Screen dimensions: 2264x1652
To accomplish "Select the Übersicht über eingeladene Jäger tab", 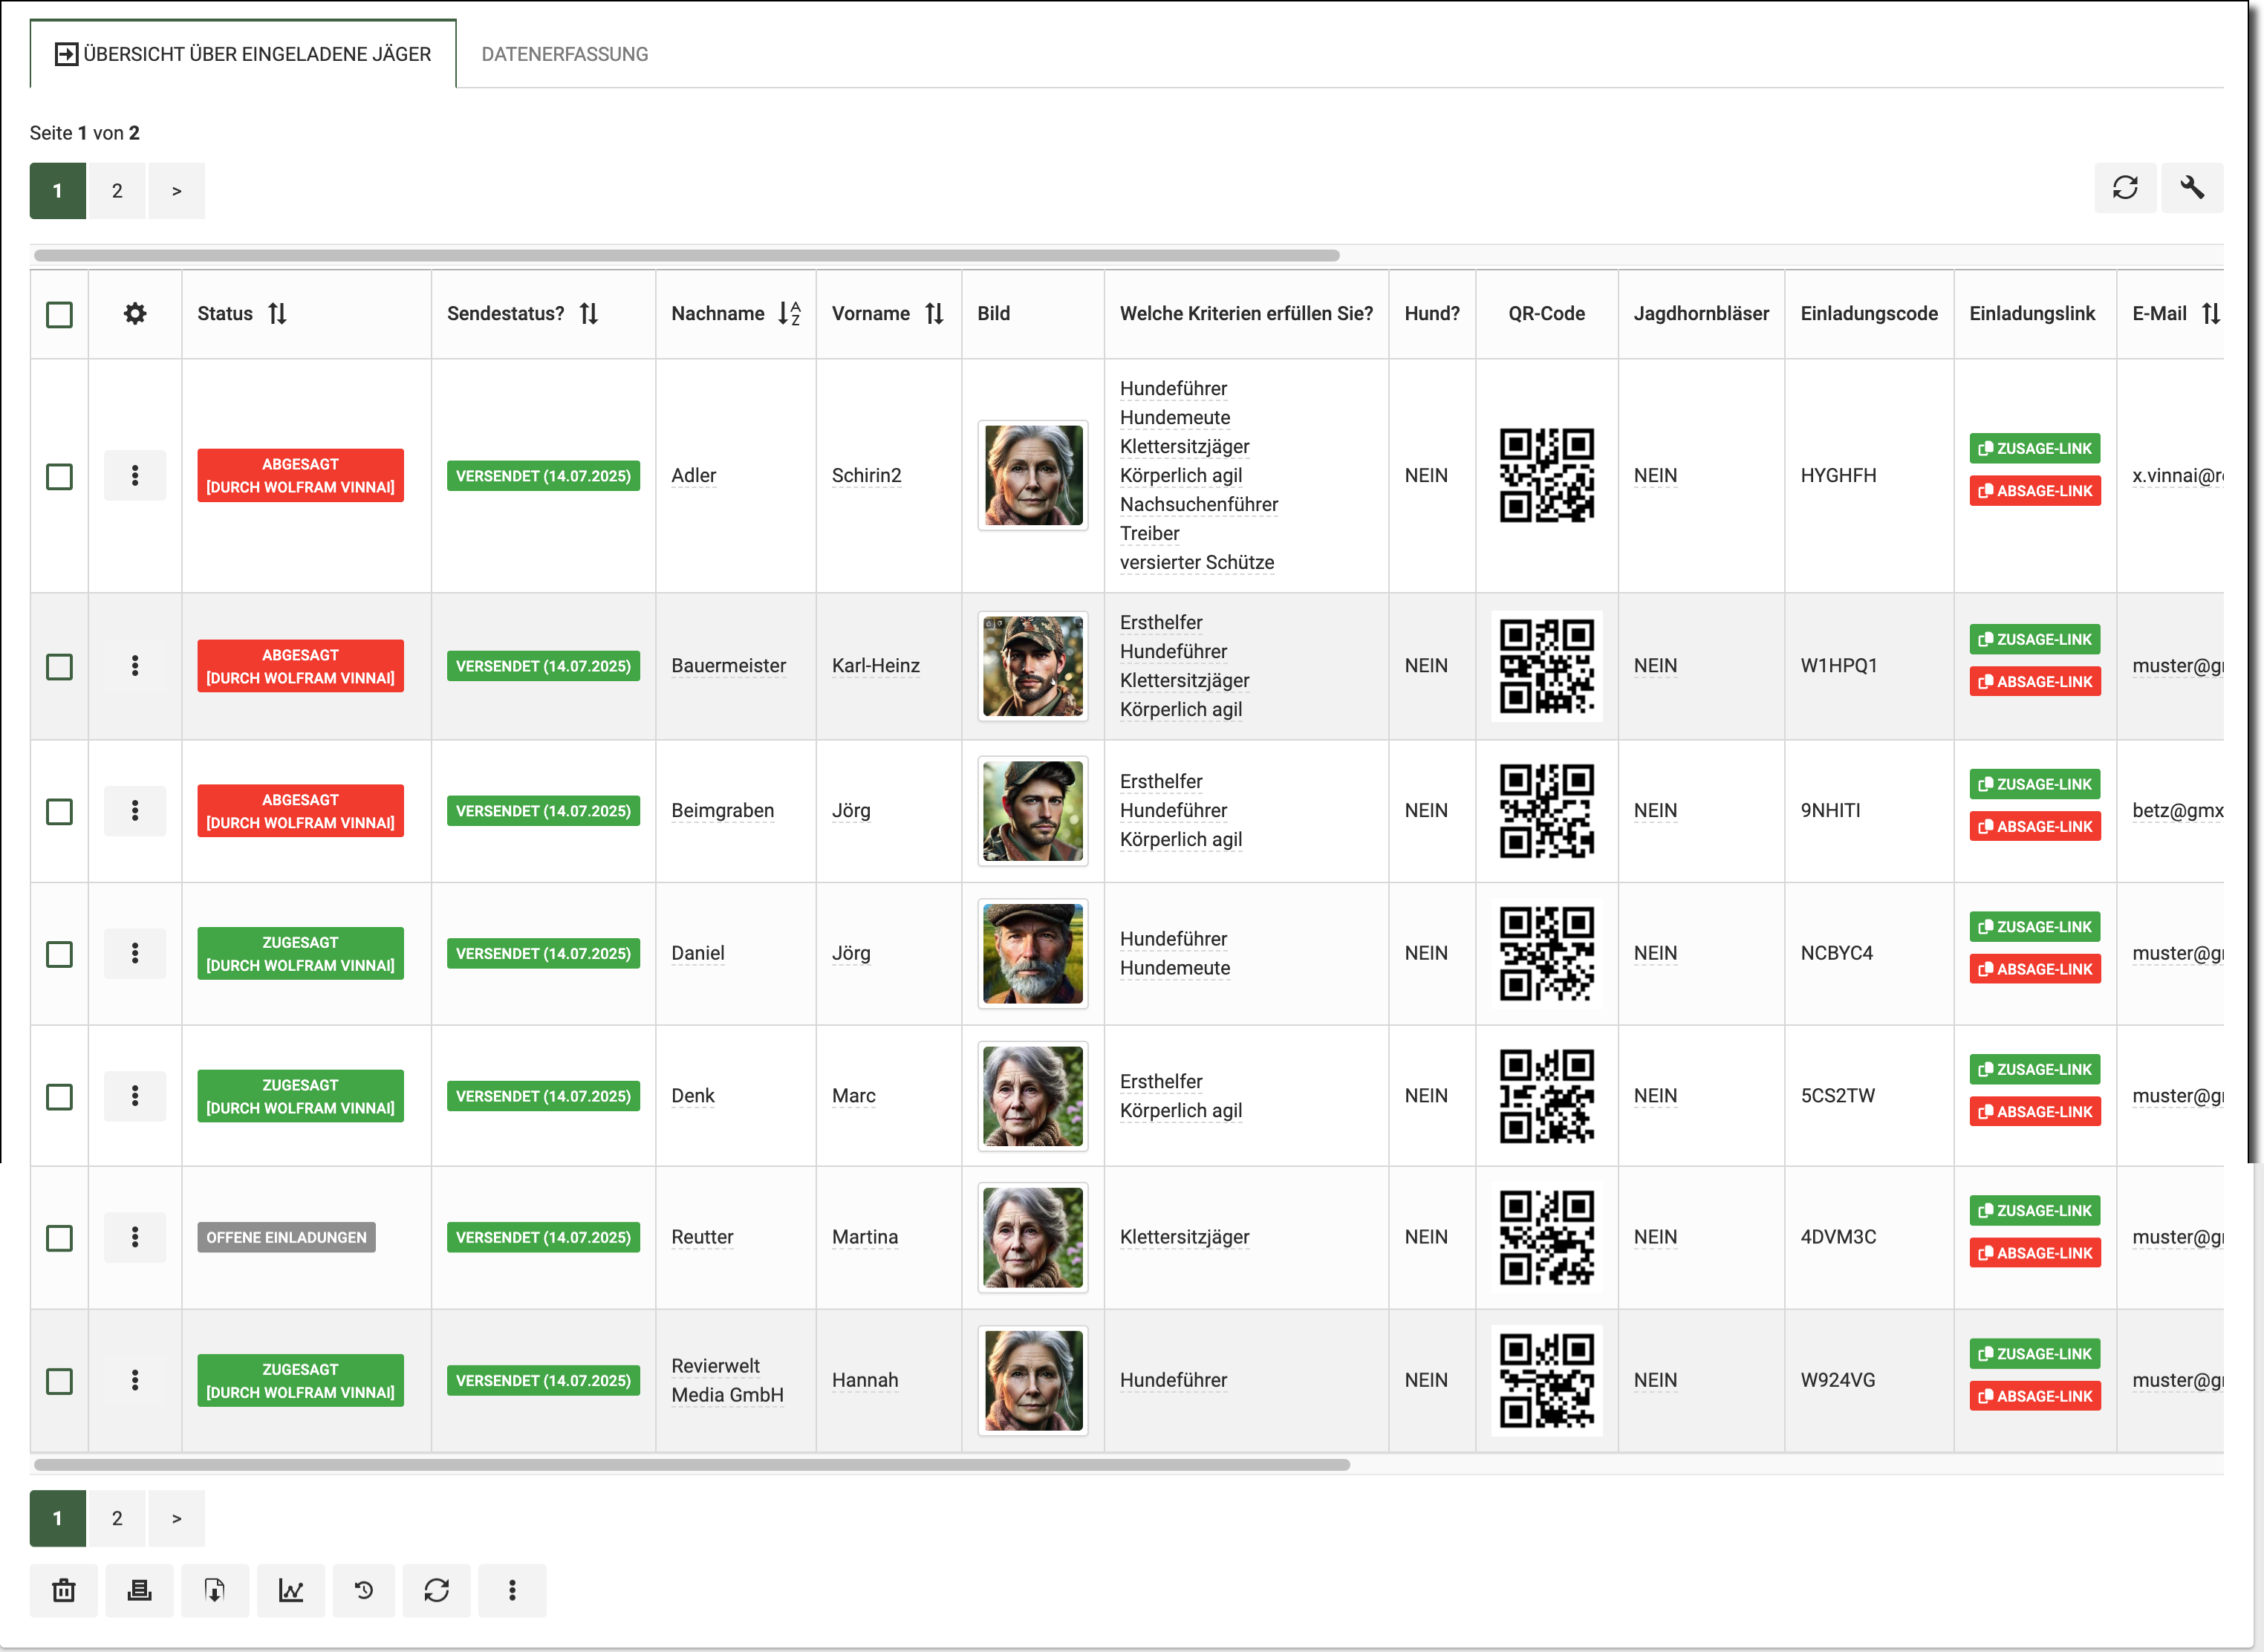I will 243,54.
